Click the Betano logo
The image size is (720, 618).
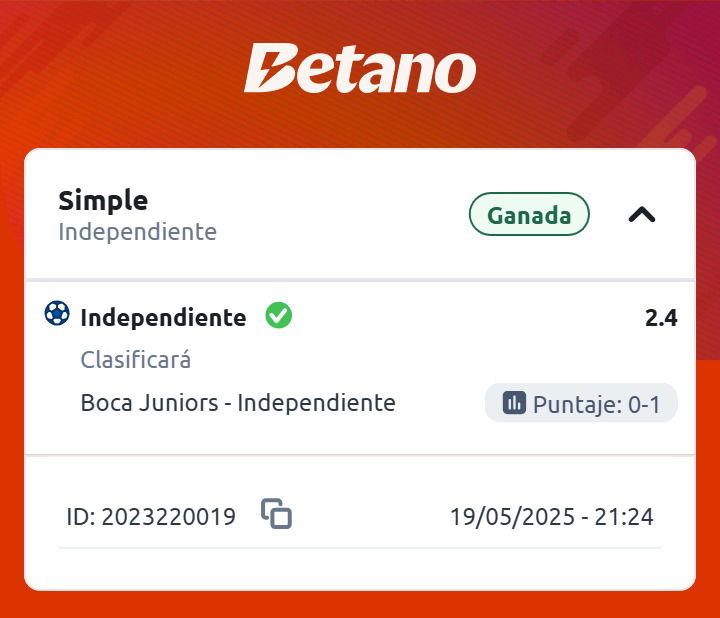(360, 68)
